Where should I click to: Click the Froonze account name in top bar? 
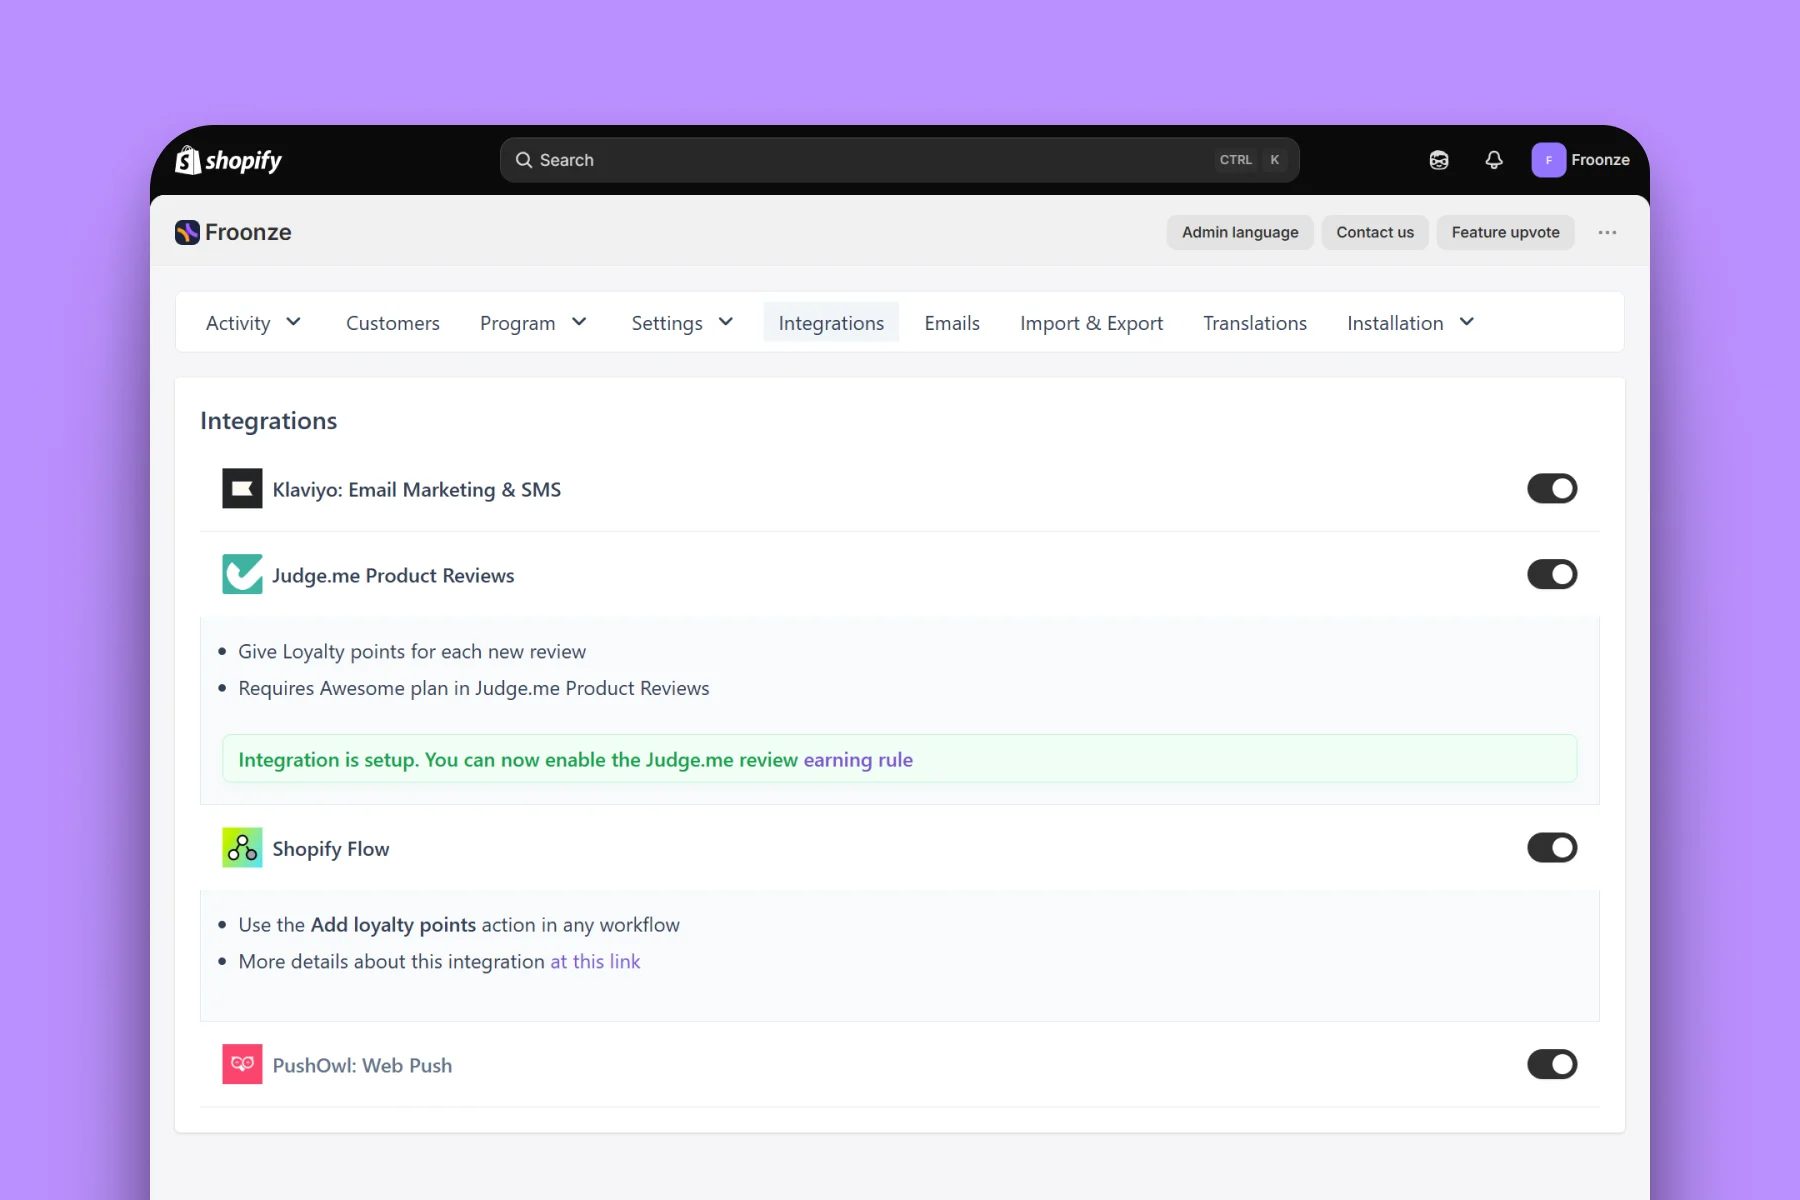[1600, 160]
